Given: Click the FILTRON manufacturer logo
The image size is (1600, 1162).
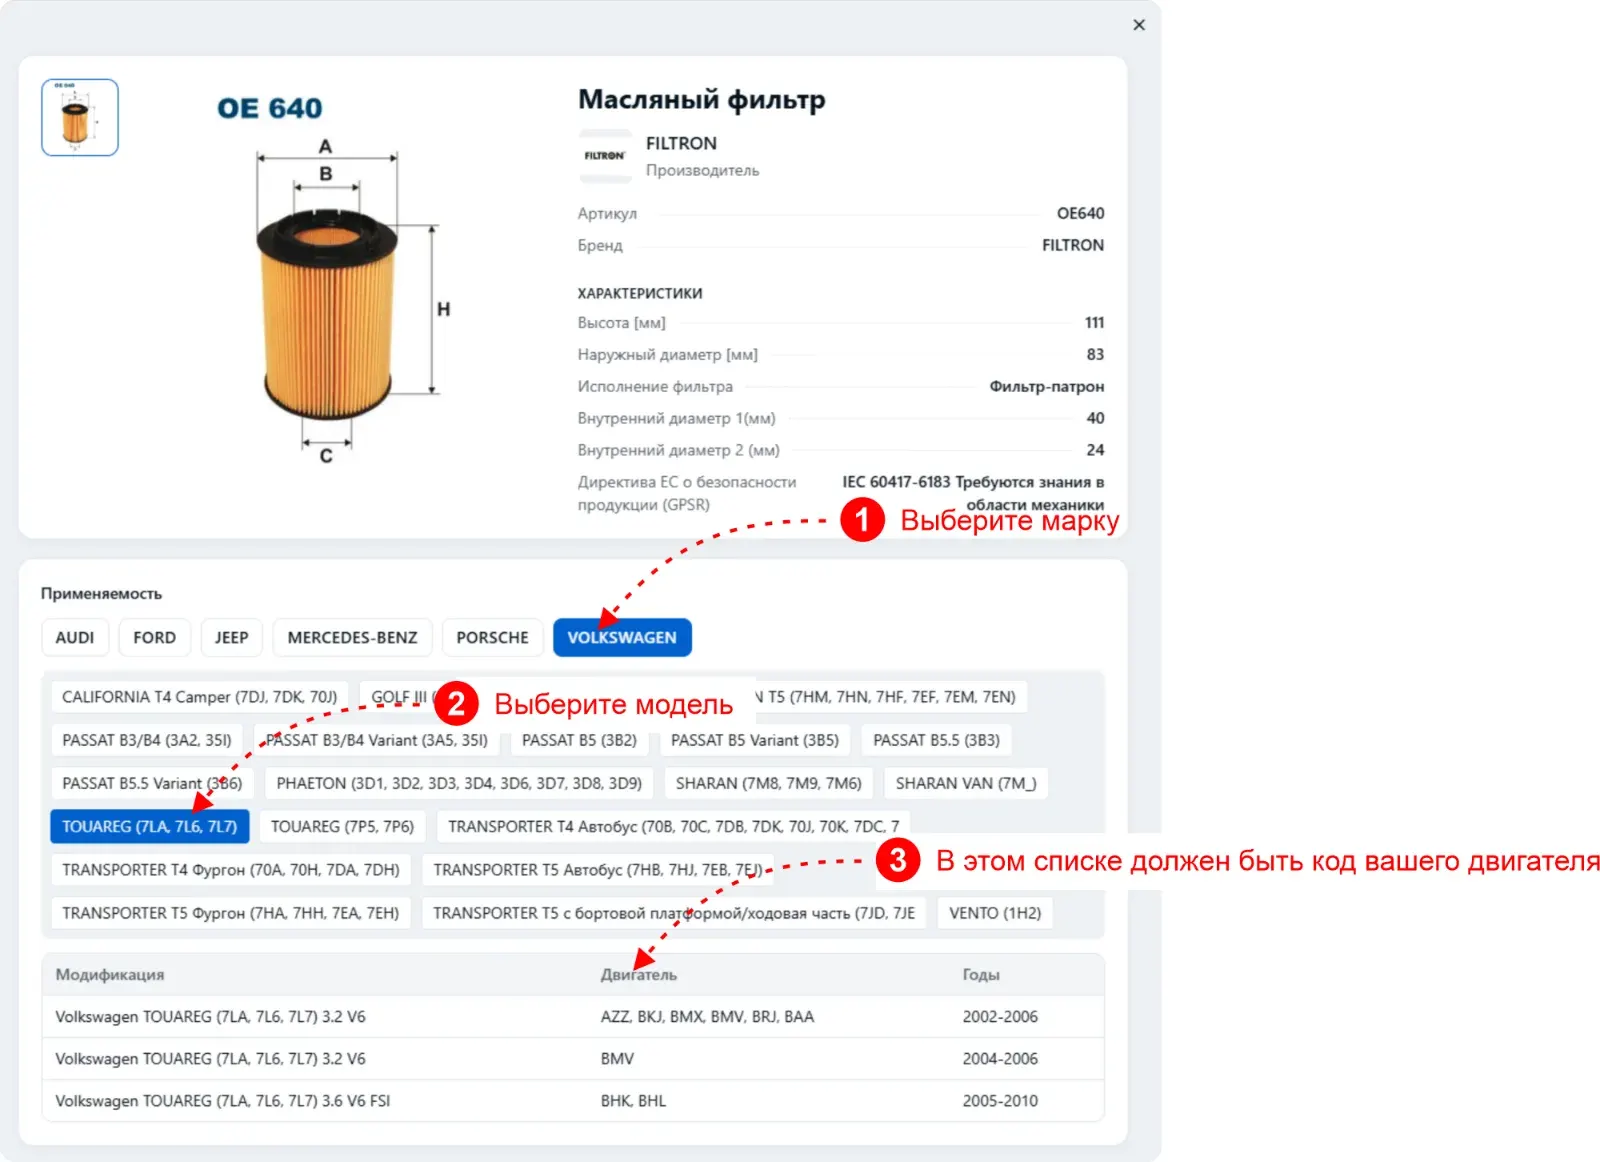Looking at the screenshot, I should pyautogui.click(x=605, y=156).
